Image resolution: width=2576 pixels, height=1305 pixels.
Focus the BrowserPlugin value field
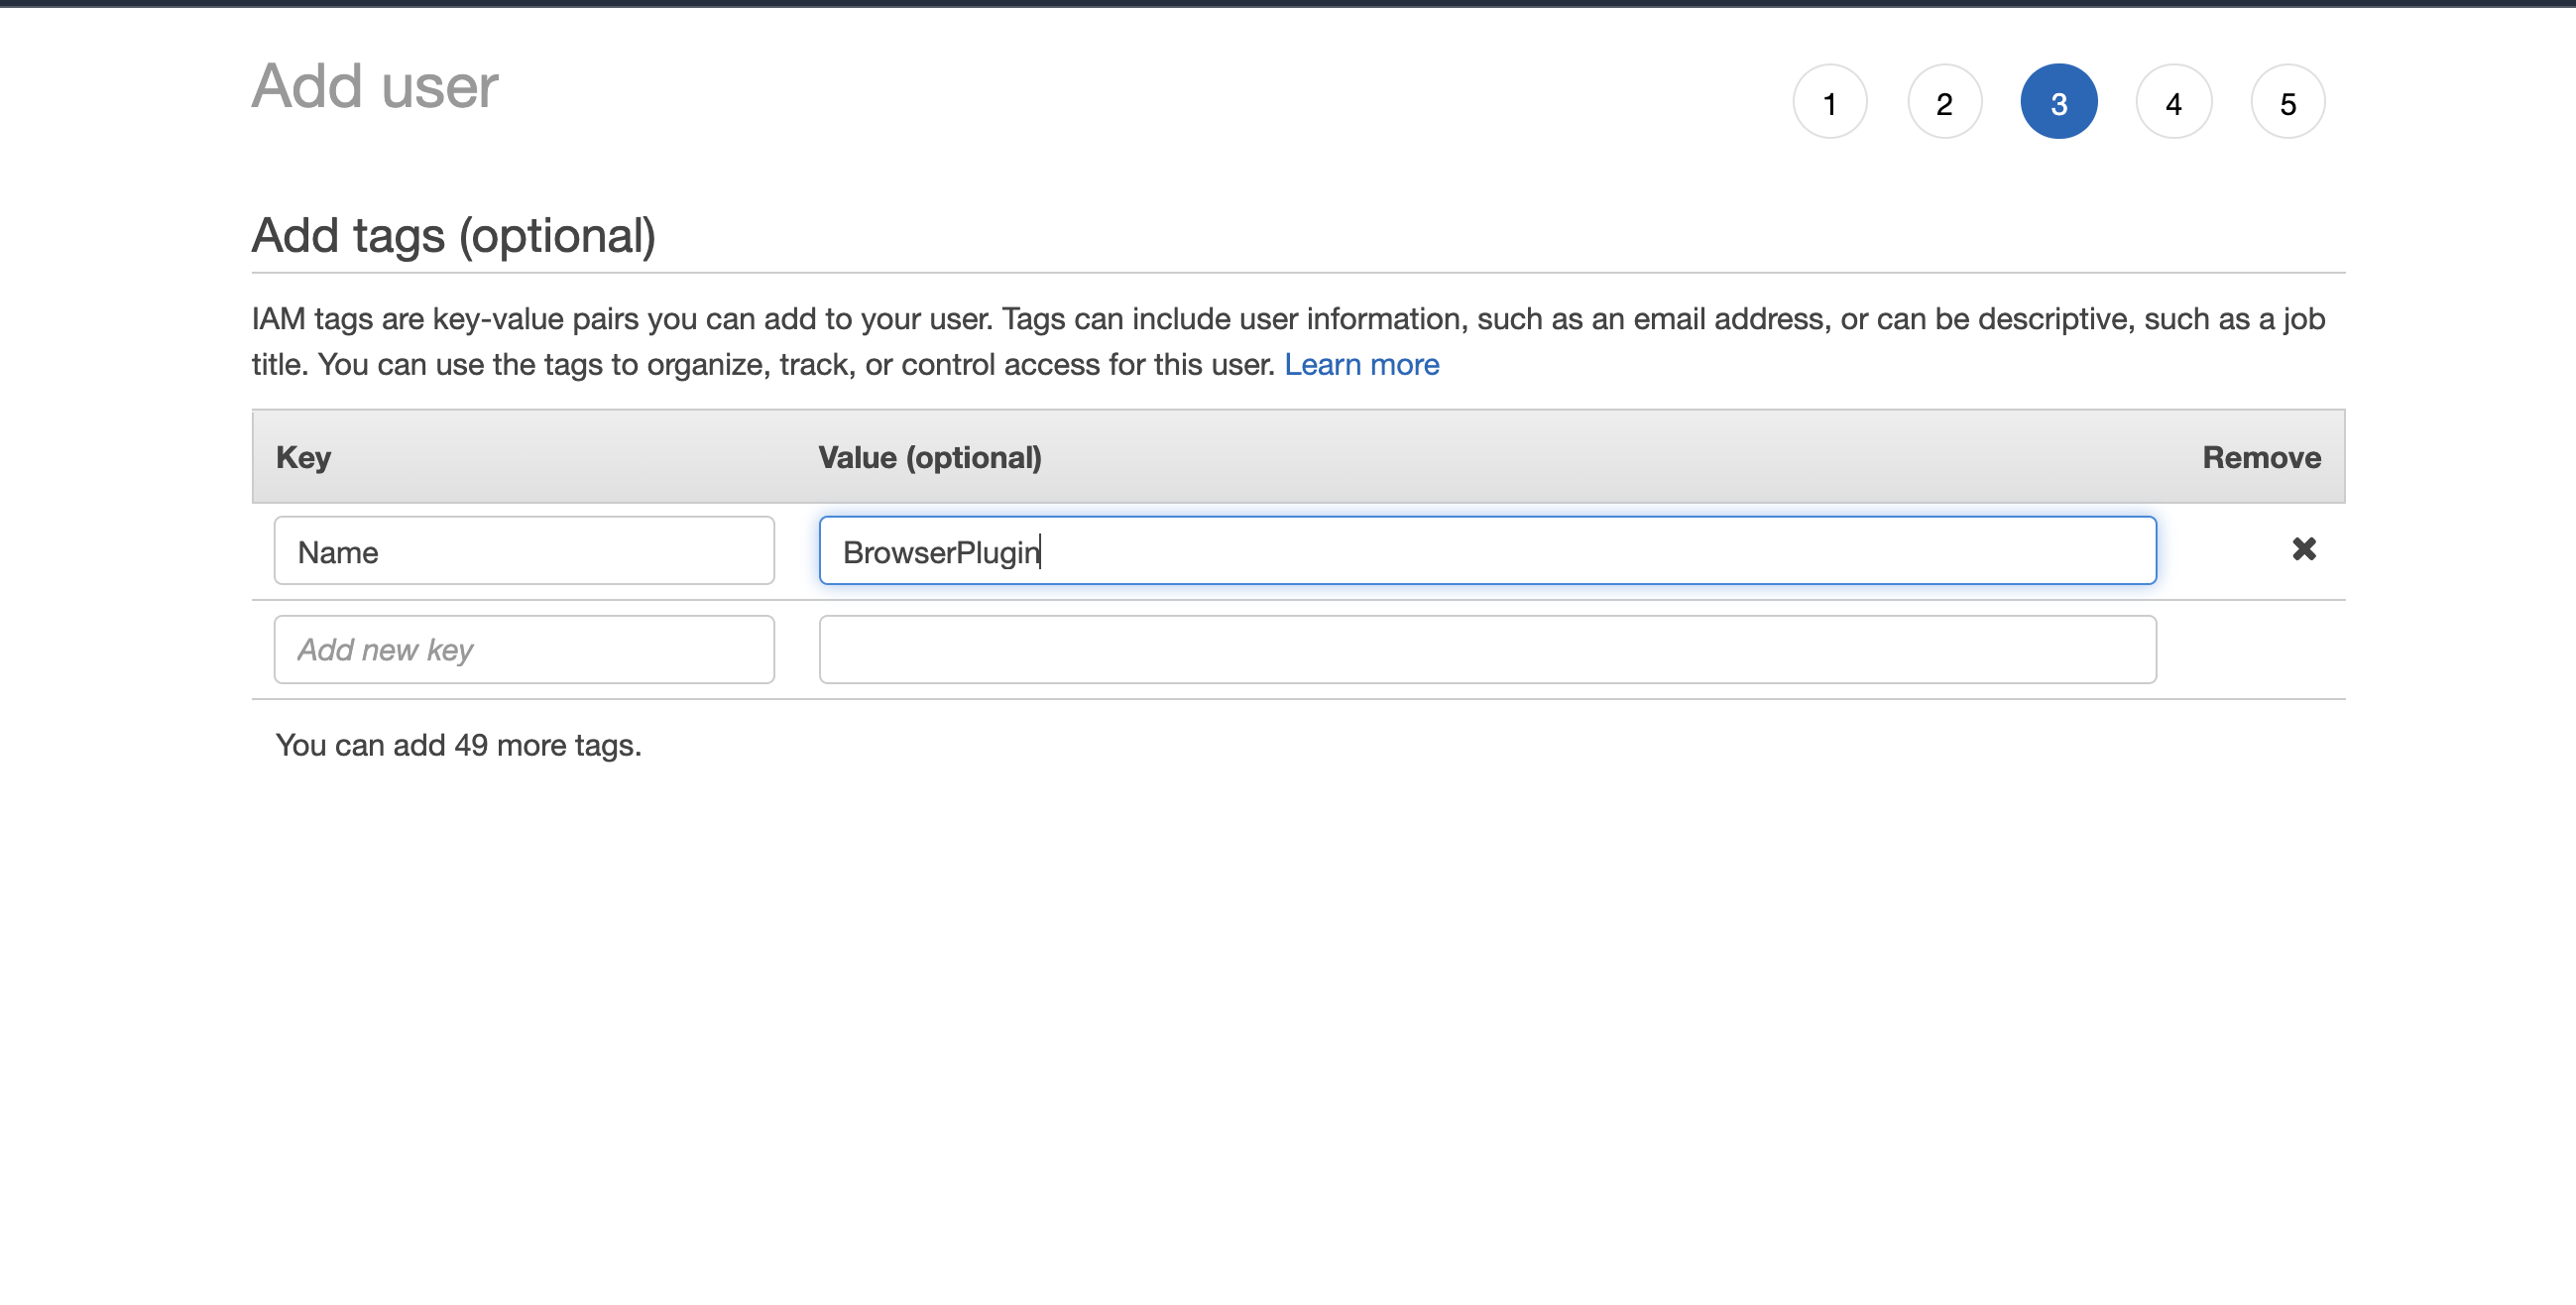pyautogui.click(x=1487, y=551)
